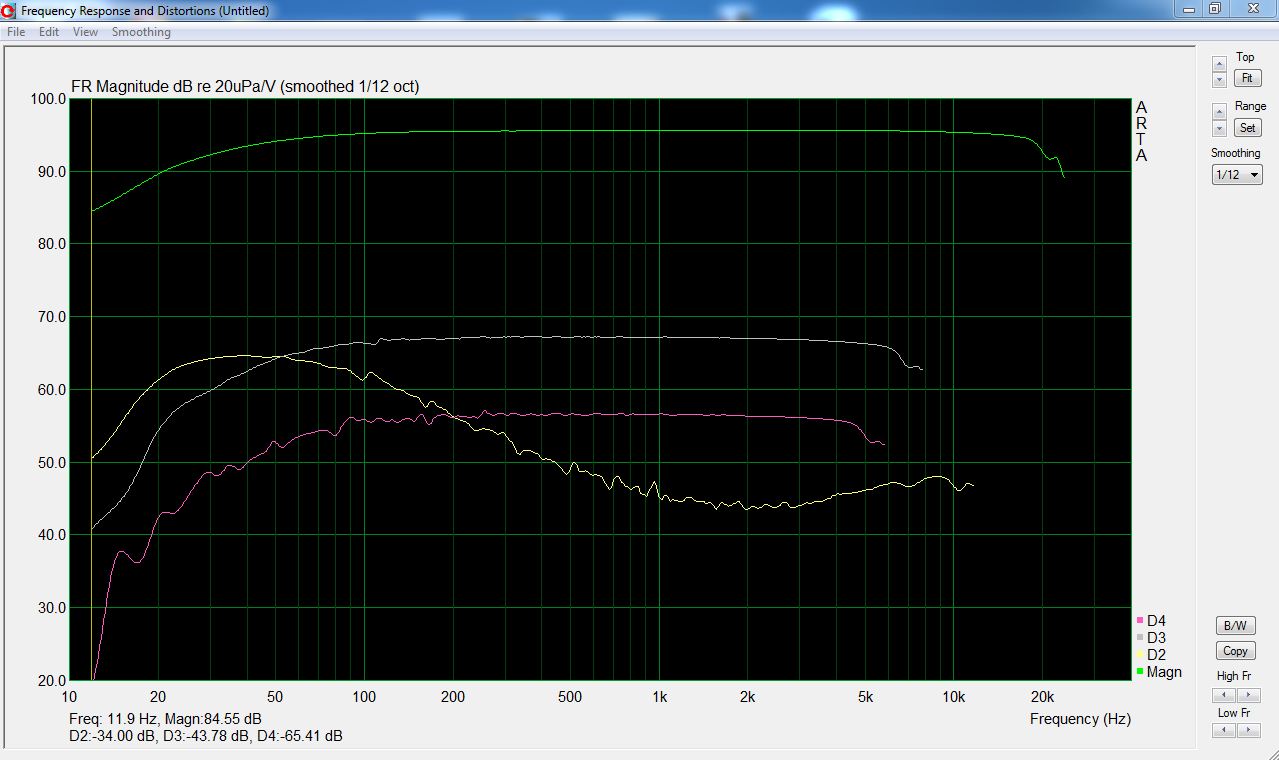Click the Fit button

point(1247,78)
